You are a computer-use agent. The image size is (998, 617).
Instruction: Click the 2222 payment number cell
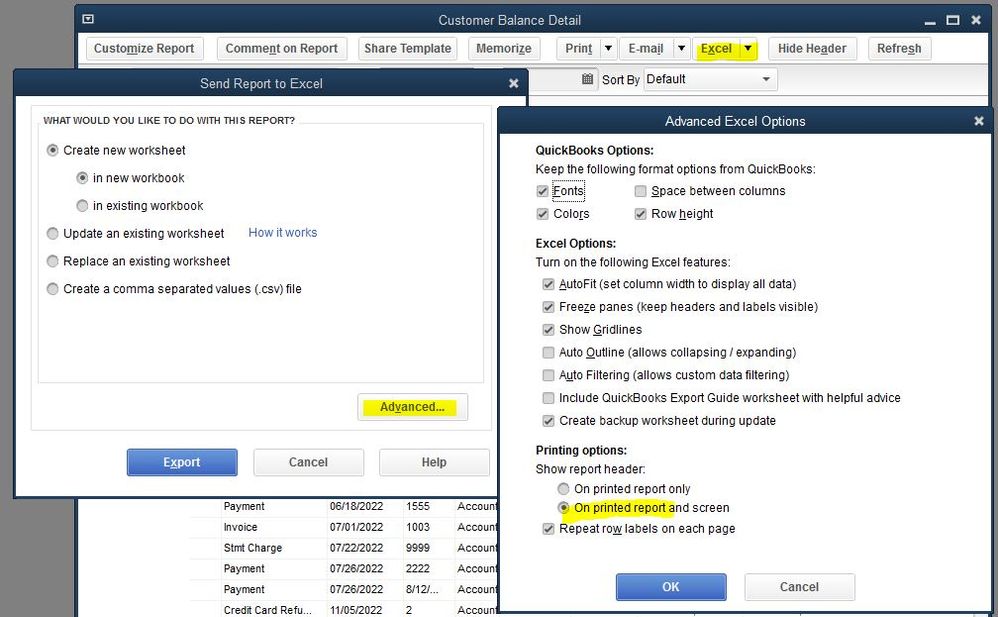tap(418, 569)
